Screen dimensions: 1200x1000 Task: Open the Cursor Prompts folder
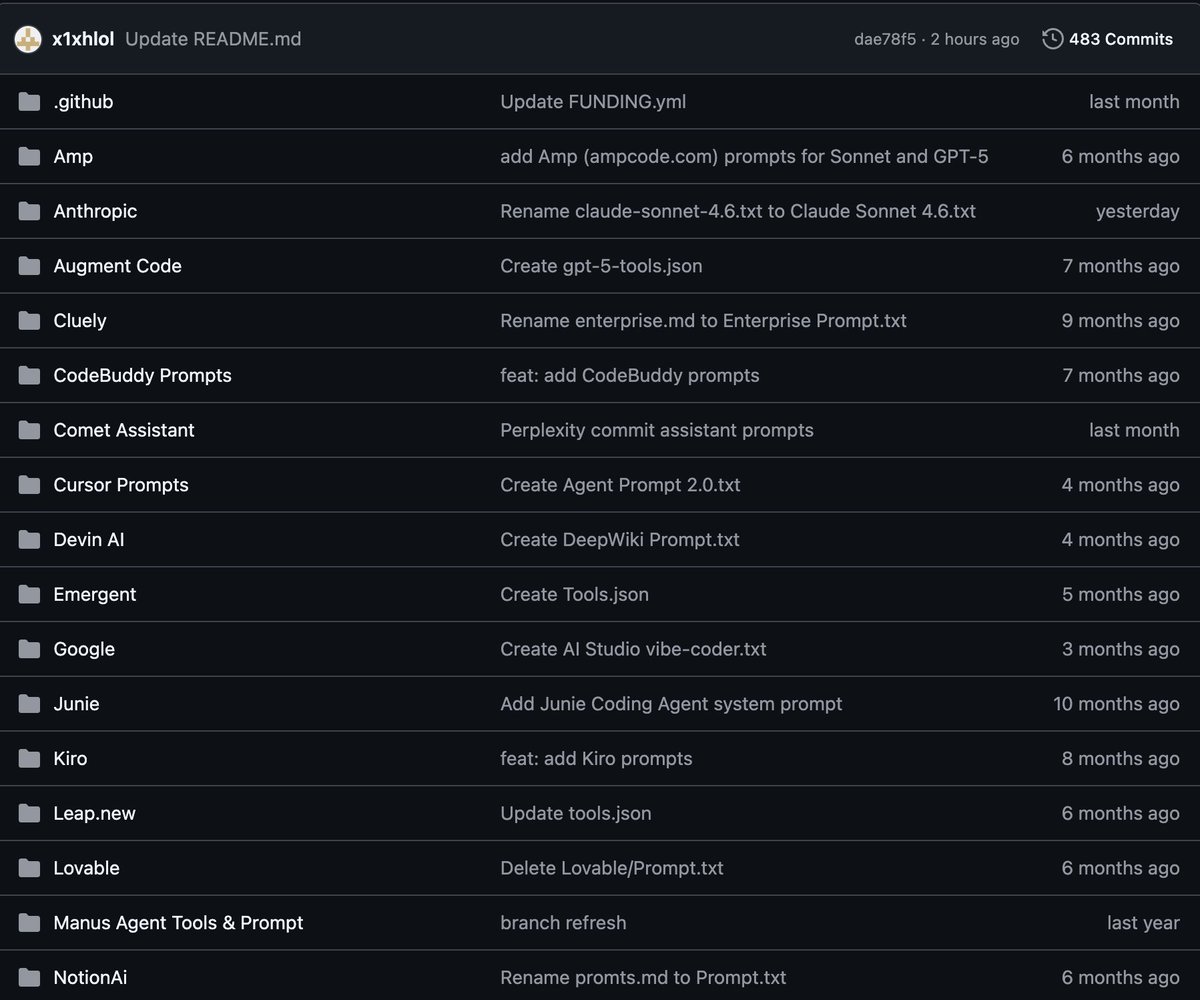coord(121,485)
